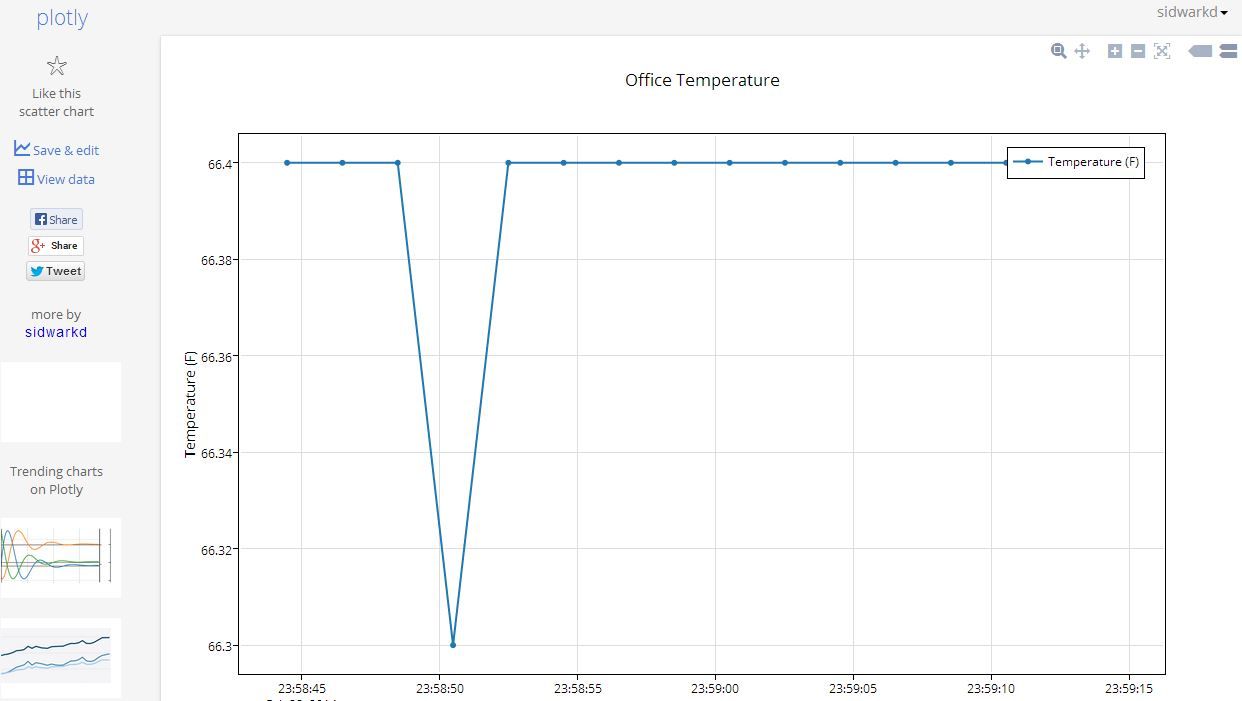Click the zoom in plus icon
The image size is (1242, 701).
(1115, 51)
